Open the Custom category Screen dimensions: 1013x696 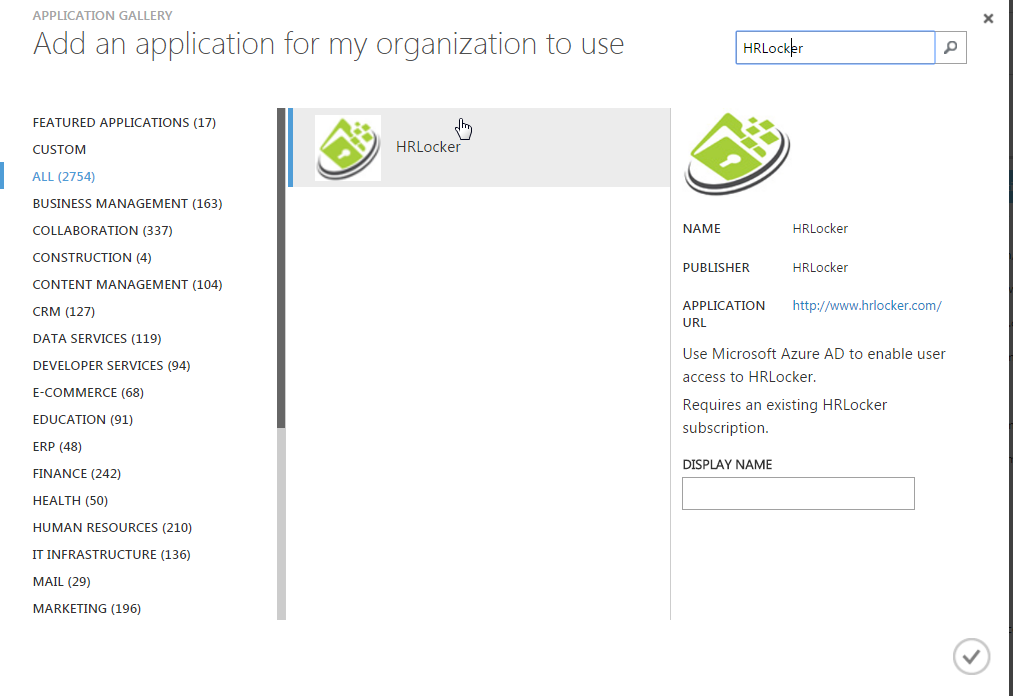click(x=60, y=150)
